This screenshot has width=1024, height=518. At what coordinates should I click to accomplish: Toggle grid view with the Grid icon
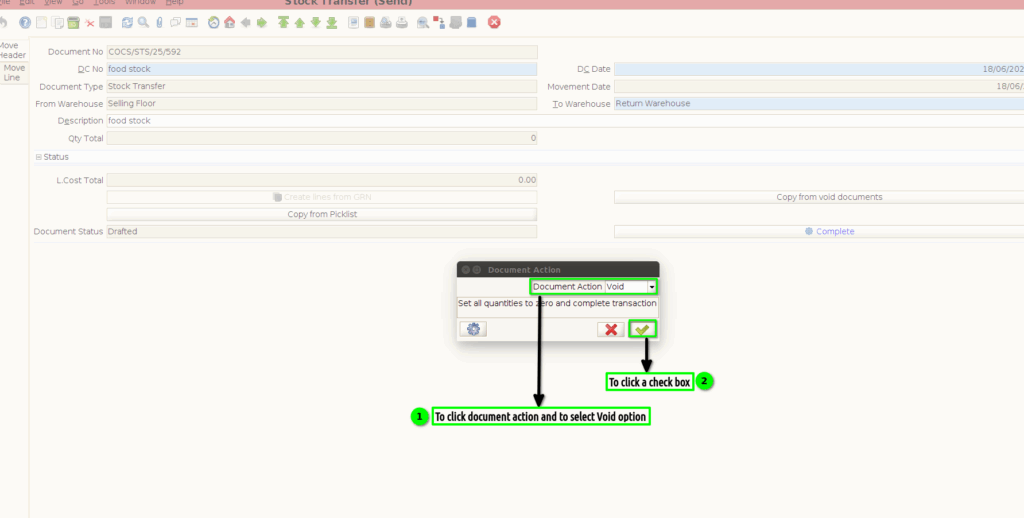click(191, 23)
